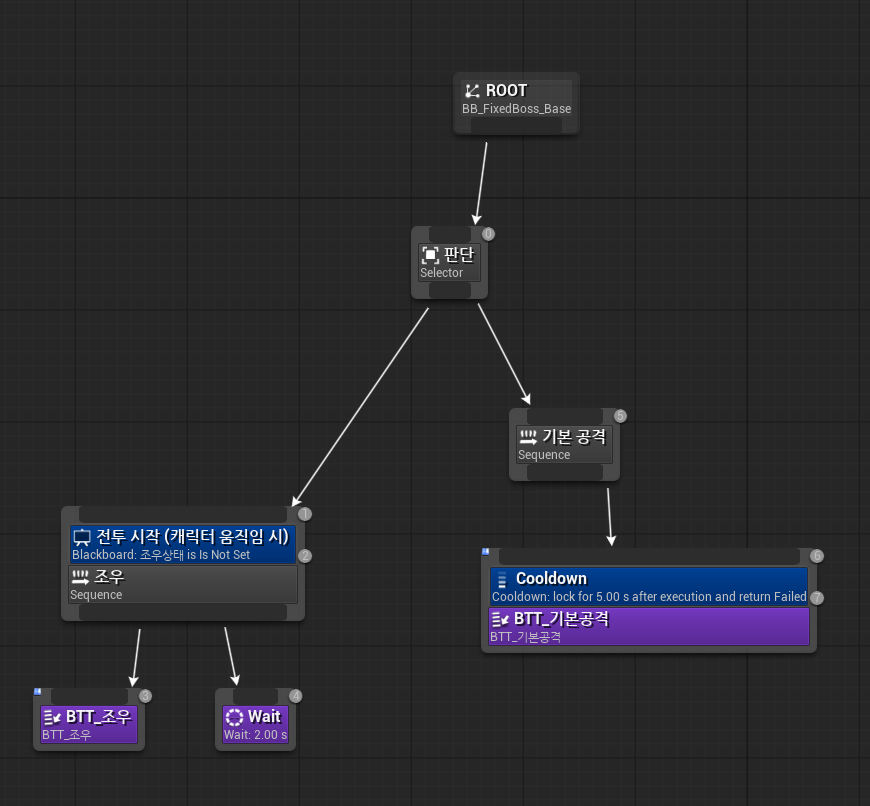This screenshot has height=806, width=870.
Task: Click the task icon on BTT_기본공격
Action: pyautogui.click(x=500, y=619)
